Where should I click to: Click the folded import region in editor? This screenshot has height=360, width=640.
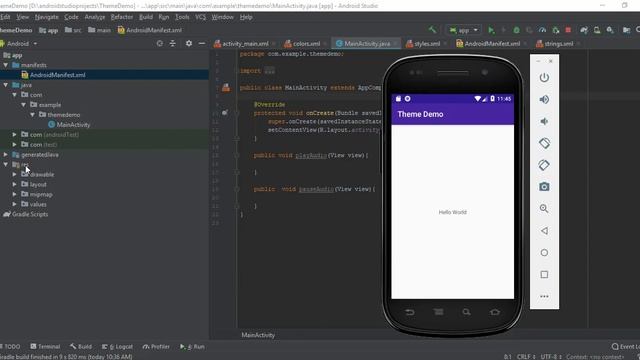click(269, 71)
